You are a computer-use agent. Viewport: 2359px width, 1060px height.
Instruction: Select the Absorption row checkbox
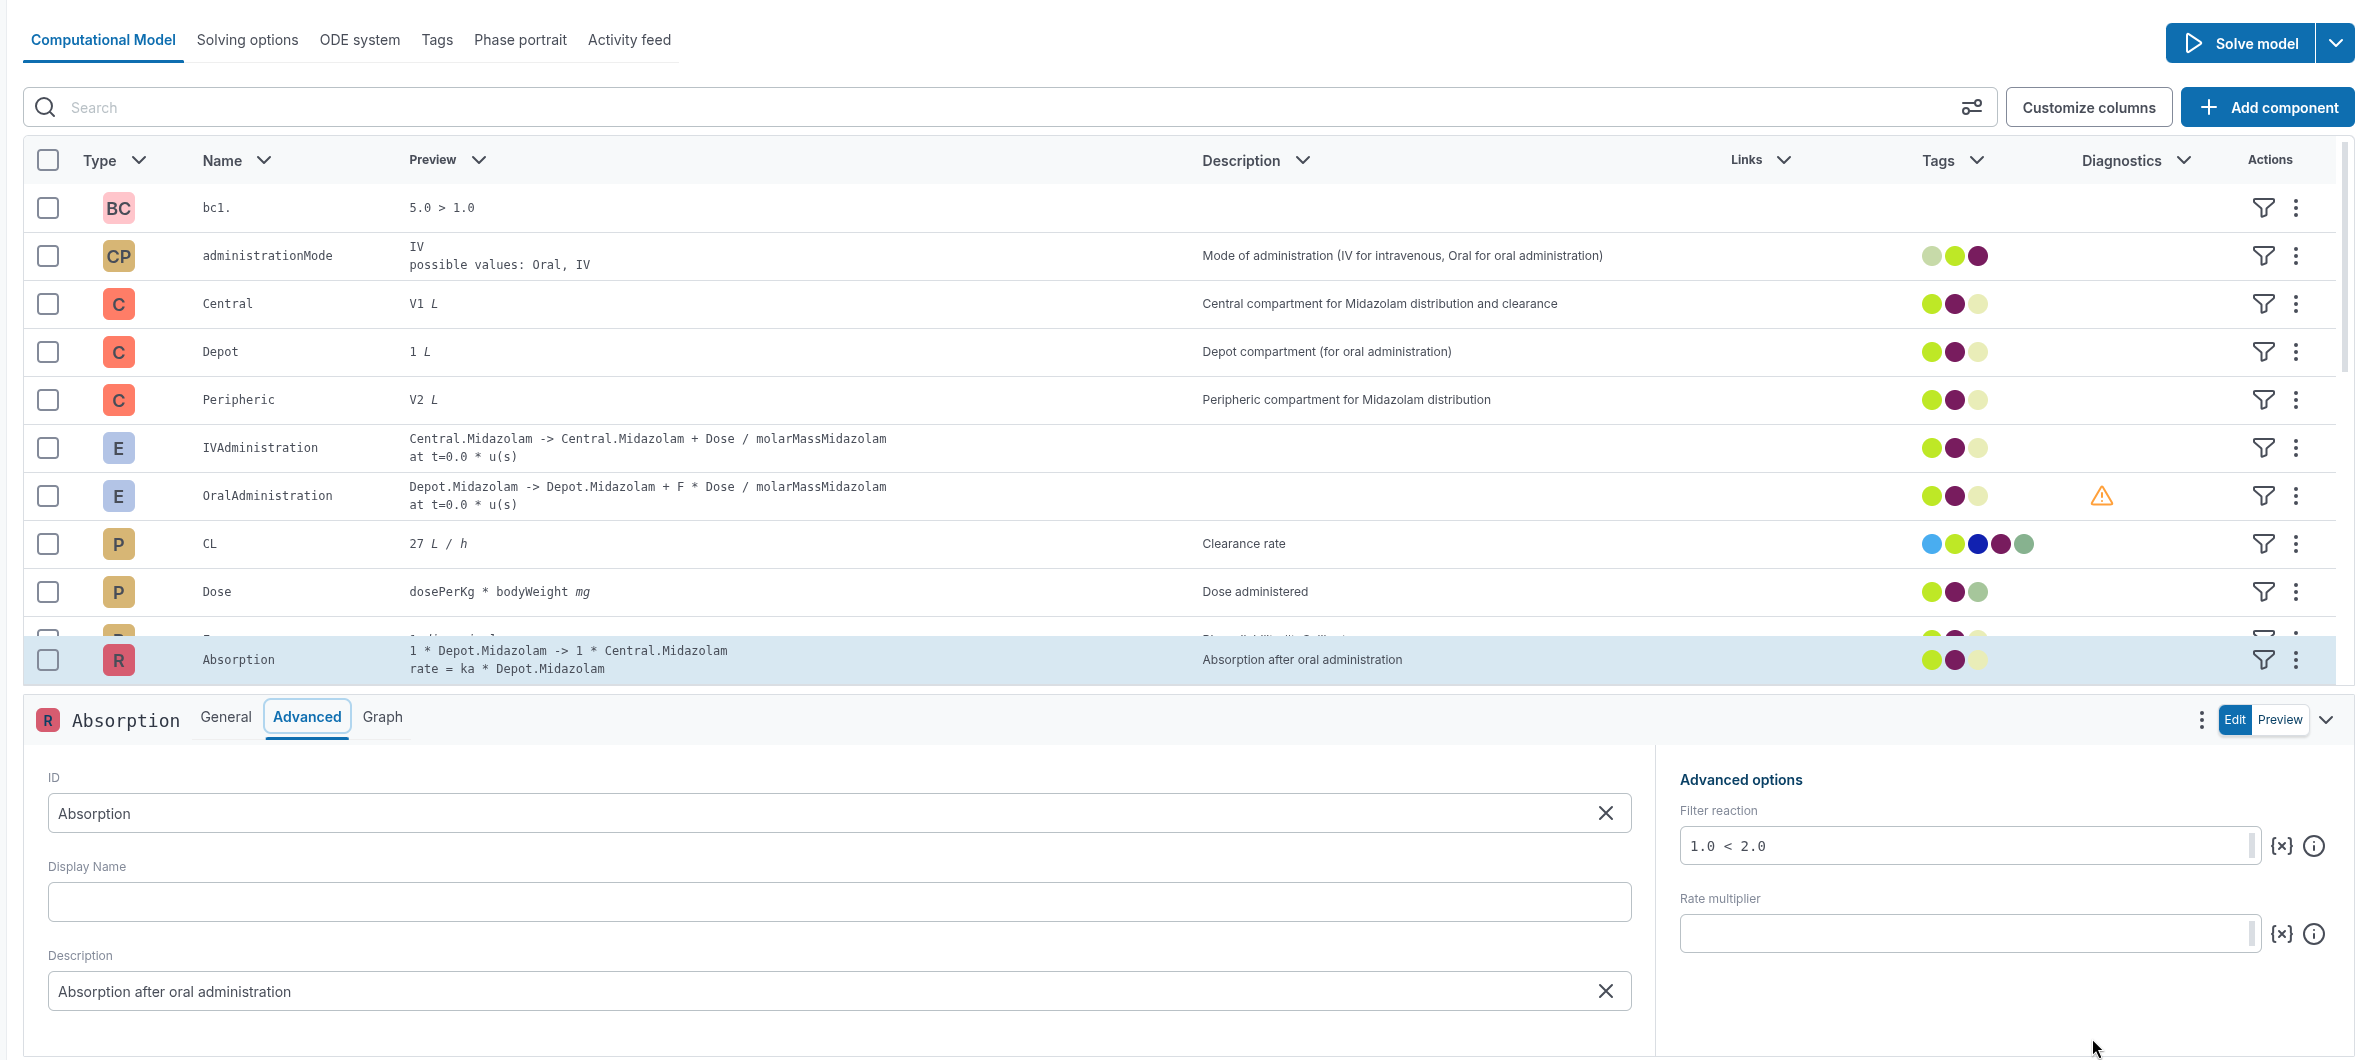coord(48,660)
